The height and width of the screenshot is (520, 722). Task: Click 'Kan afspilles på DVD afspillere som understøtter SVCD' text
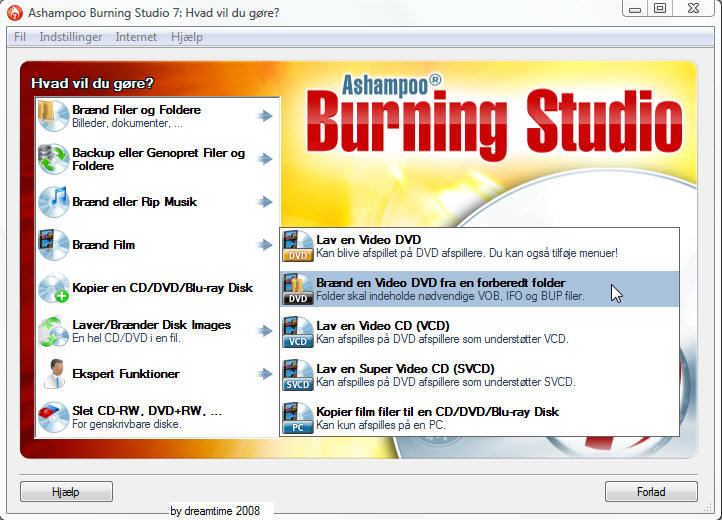(446, 382)
